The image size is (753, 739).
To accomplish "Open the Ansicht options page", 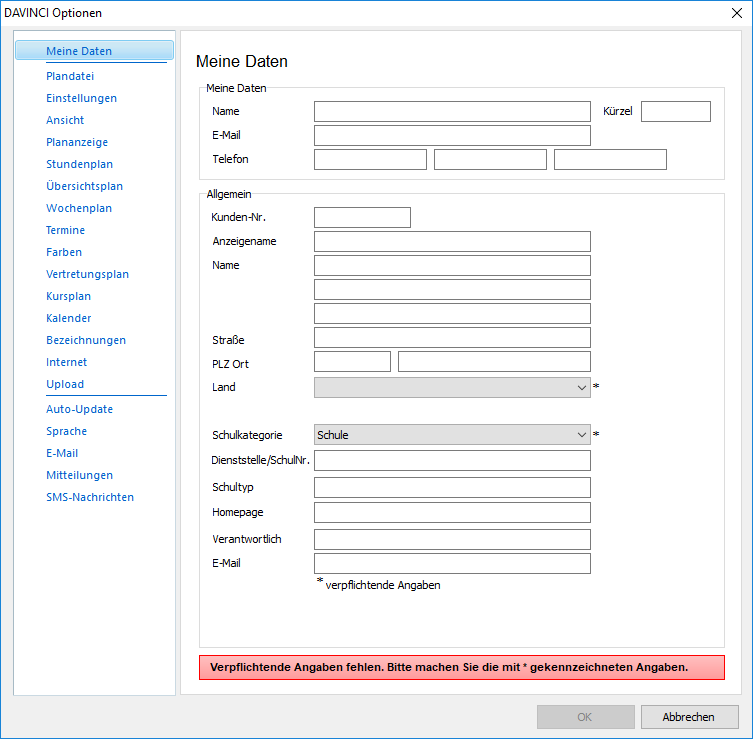I will click(65, 120).
